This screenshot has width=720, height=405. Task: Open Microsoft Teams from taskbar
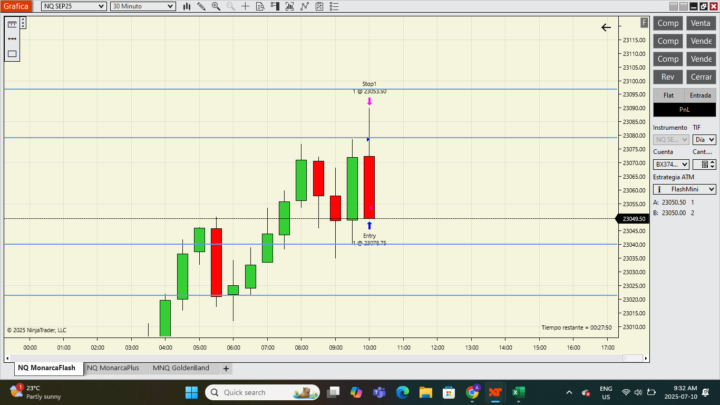(379, 392)
